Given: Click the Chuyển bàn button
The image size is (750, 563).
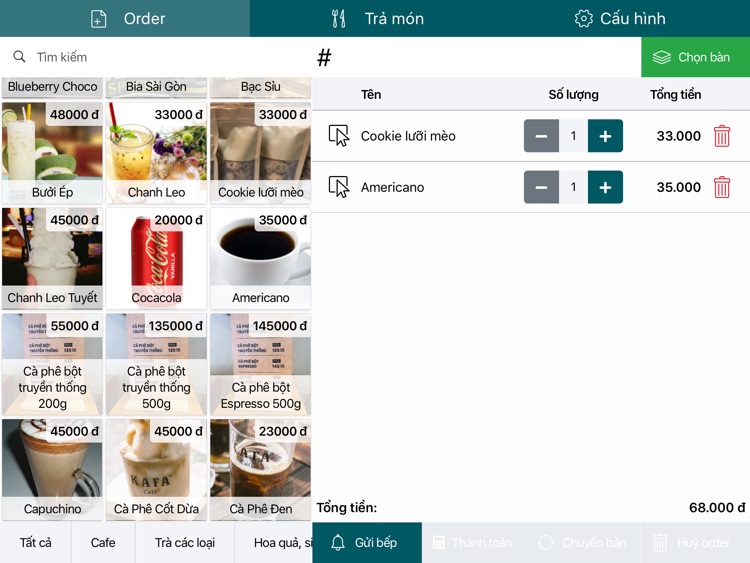Looking at the screenshot, I should tap(582, 542).
